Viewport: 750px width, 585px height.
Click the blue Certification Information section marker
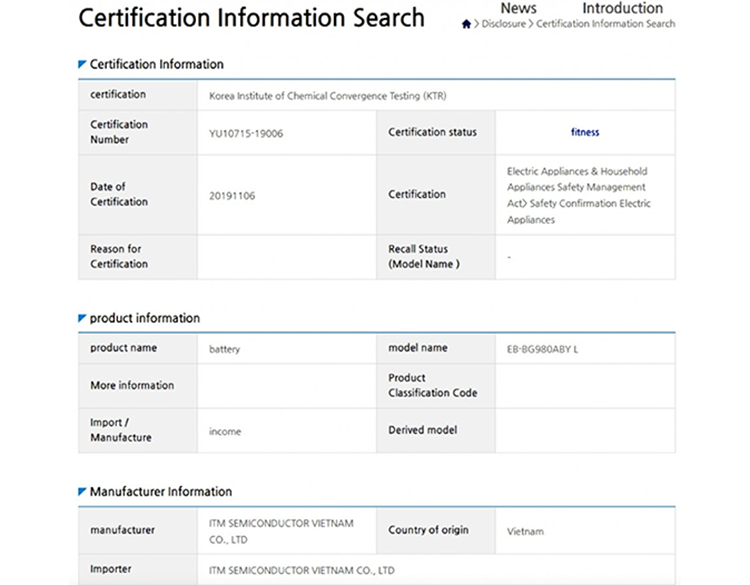tap(82, 64)
